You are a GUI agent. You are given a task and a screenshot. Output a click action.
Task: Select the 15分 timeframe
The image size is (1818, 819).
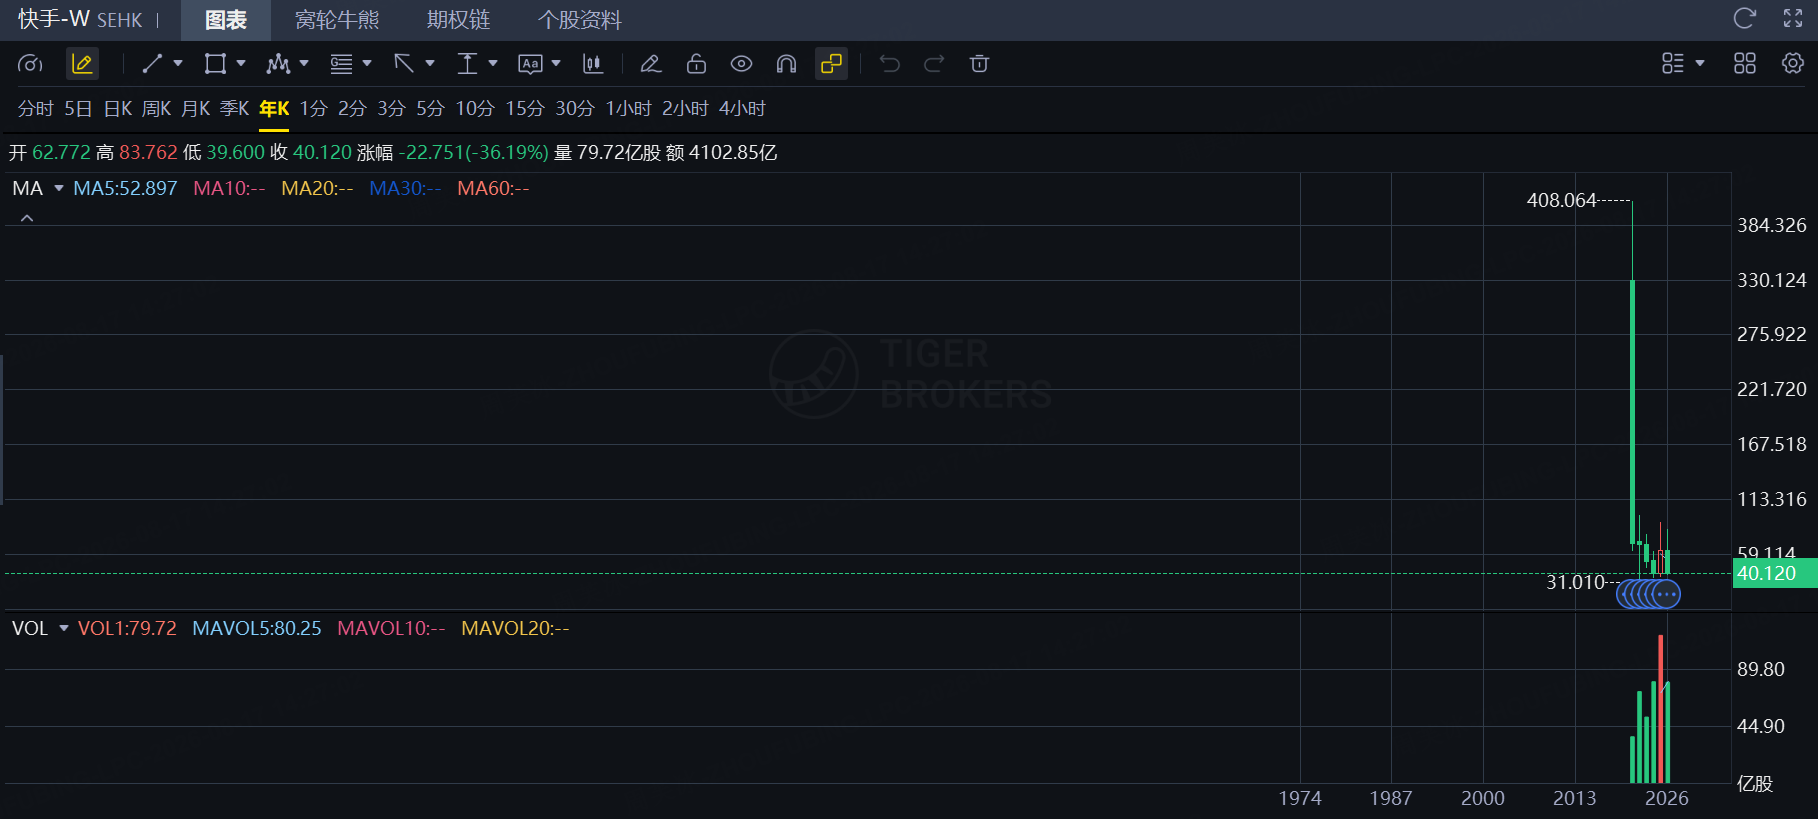(x=525, y=108)
